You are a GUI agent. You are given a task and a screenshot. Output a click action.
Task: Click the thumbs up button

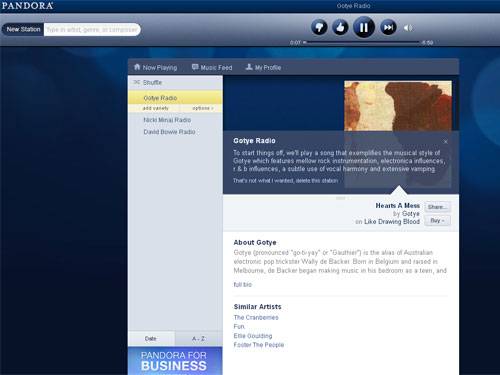tap(340, 27)
